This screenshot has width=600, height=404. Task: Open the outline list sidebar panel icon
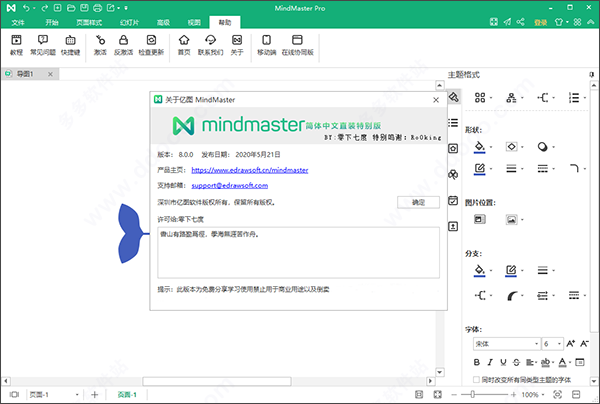(x=453, y=122)
